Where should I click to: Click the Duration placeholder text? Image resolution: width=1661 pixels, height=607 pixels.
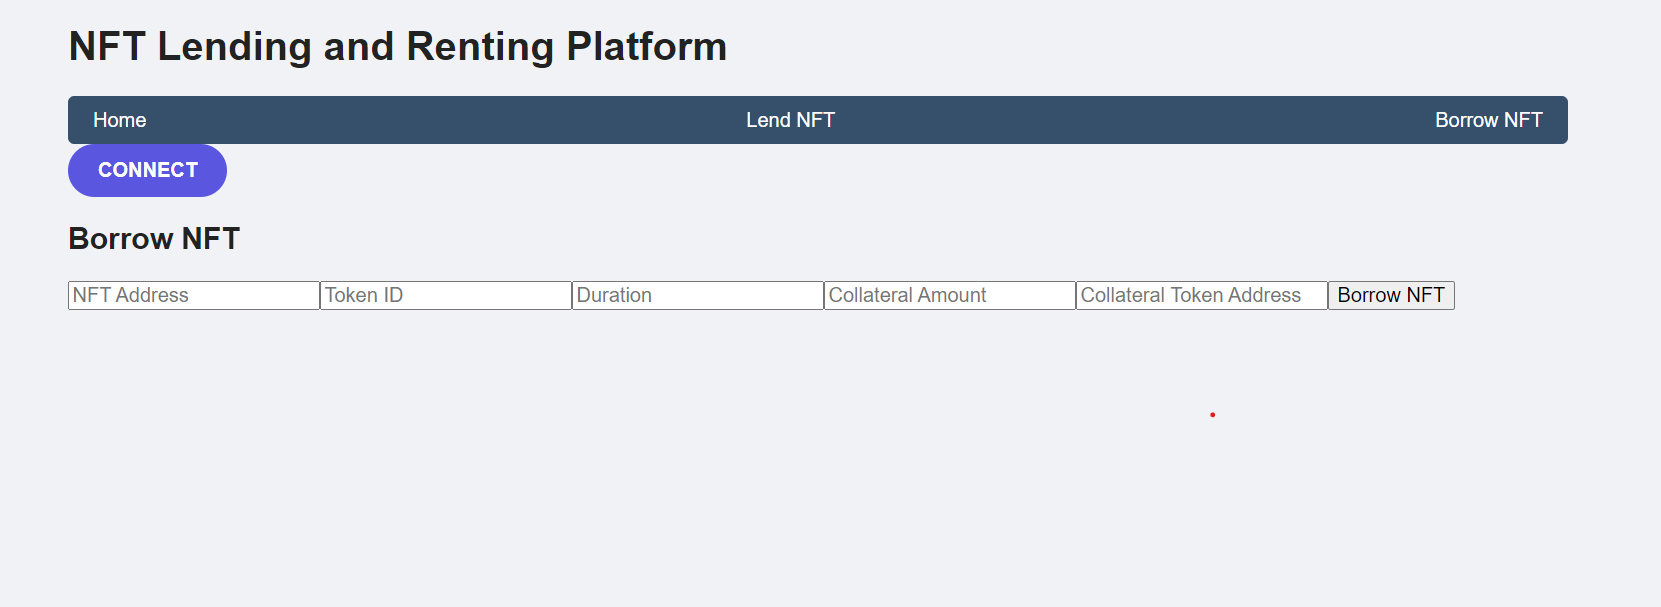[x=613, y=294]
